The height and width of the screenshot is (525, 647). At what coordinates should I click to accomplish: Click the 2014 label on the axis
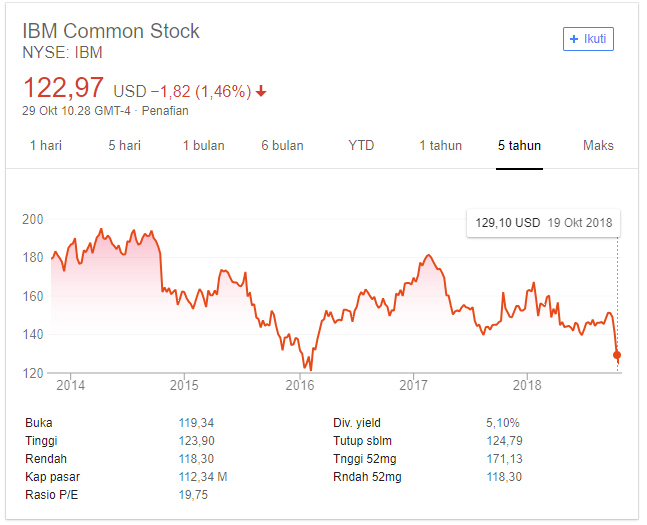pyautogui.click(x=70, y=385)
